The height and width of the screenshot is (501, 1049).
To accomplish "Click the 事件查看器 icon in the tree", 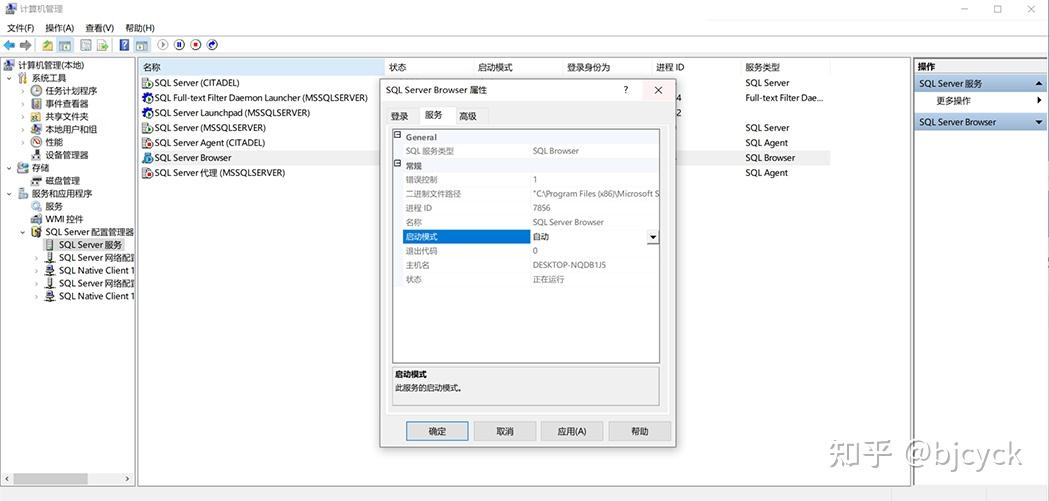I will coord(36,104).
